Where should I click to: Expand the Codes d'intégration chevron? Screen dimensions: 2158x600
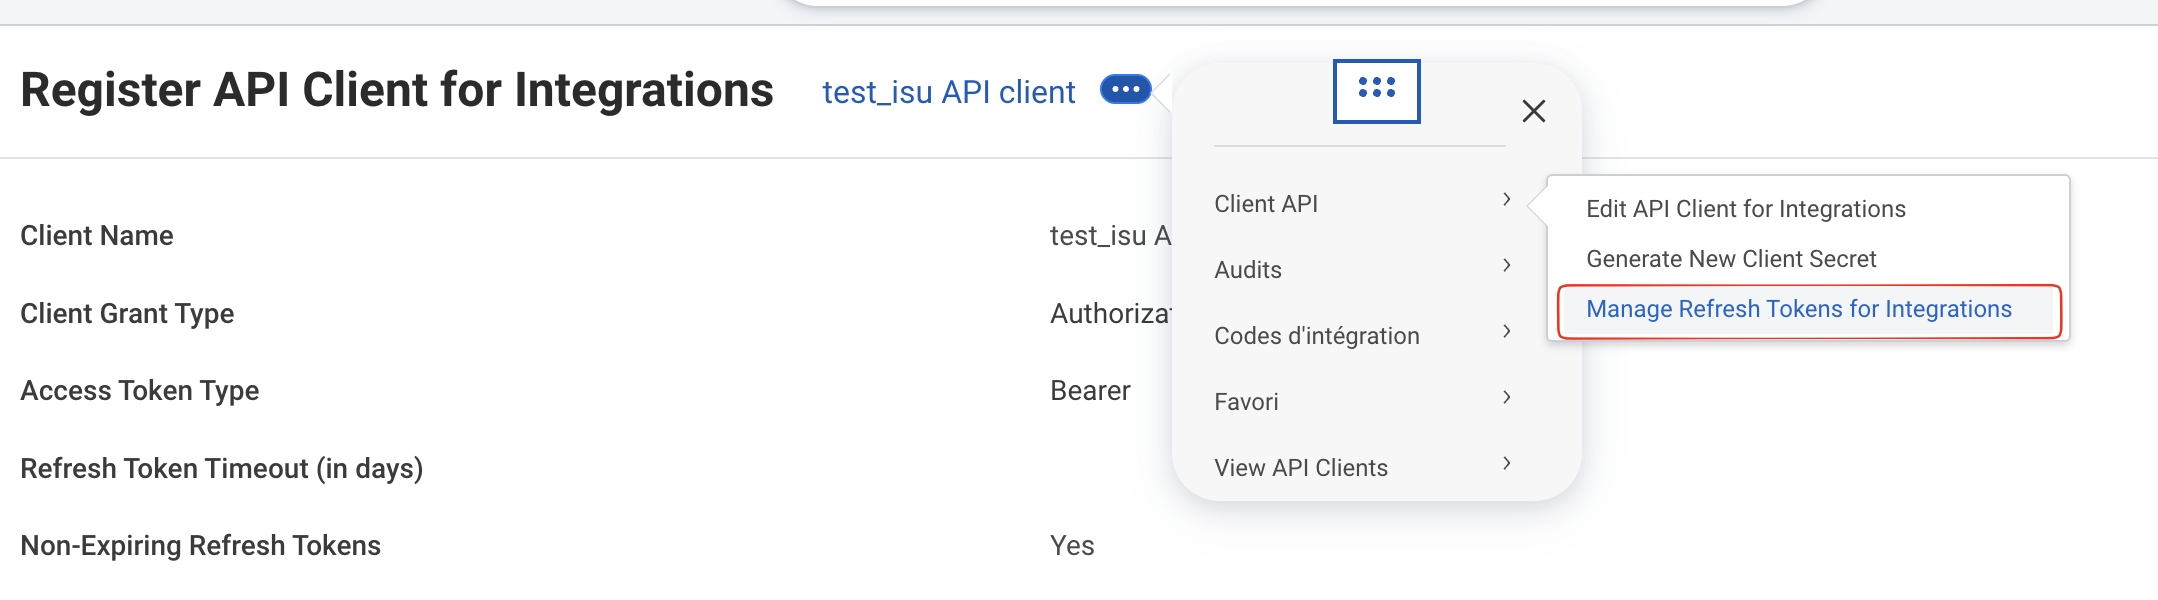tap(1506, 332)
